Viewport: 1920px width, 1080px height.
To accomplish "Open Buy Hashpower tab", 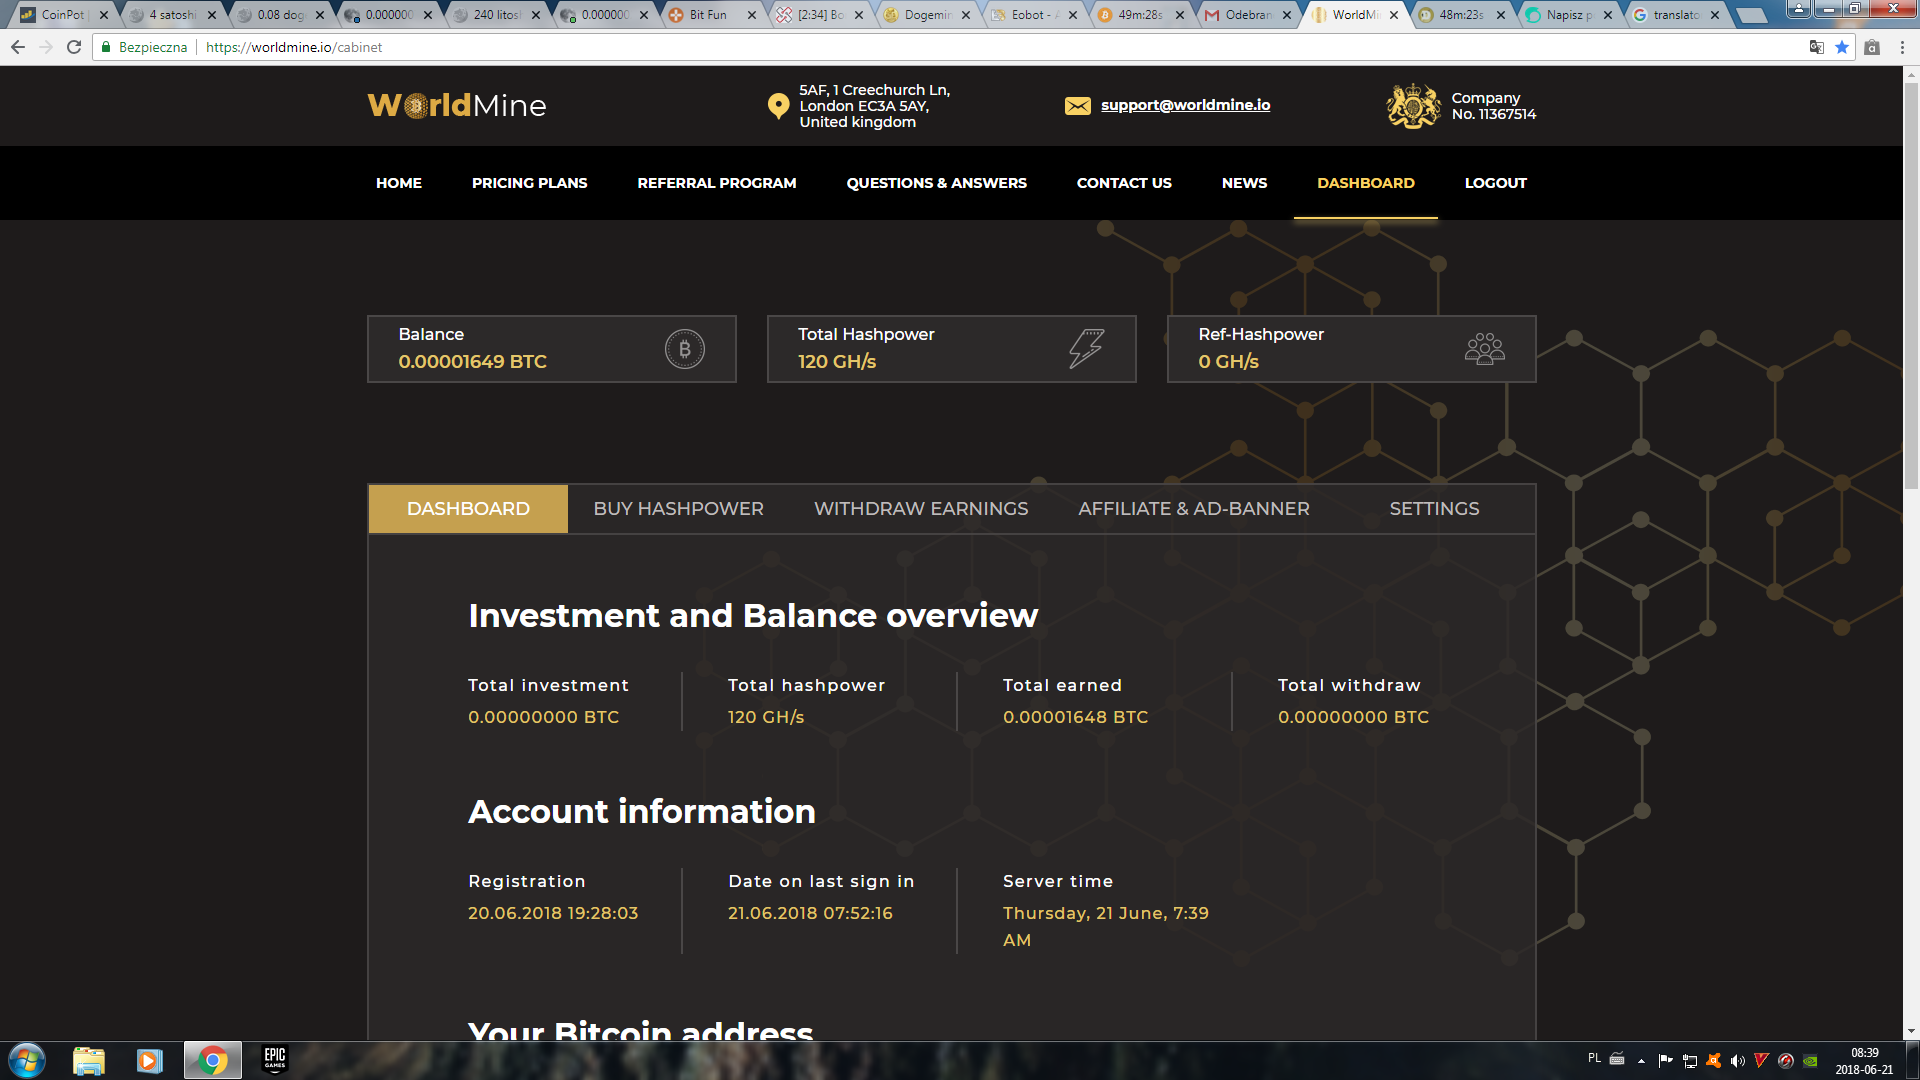I will pos(678,509).
